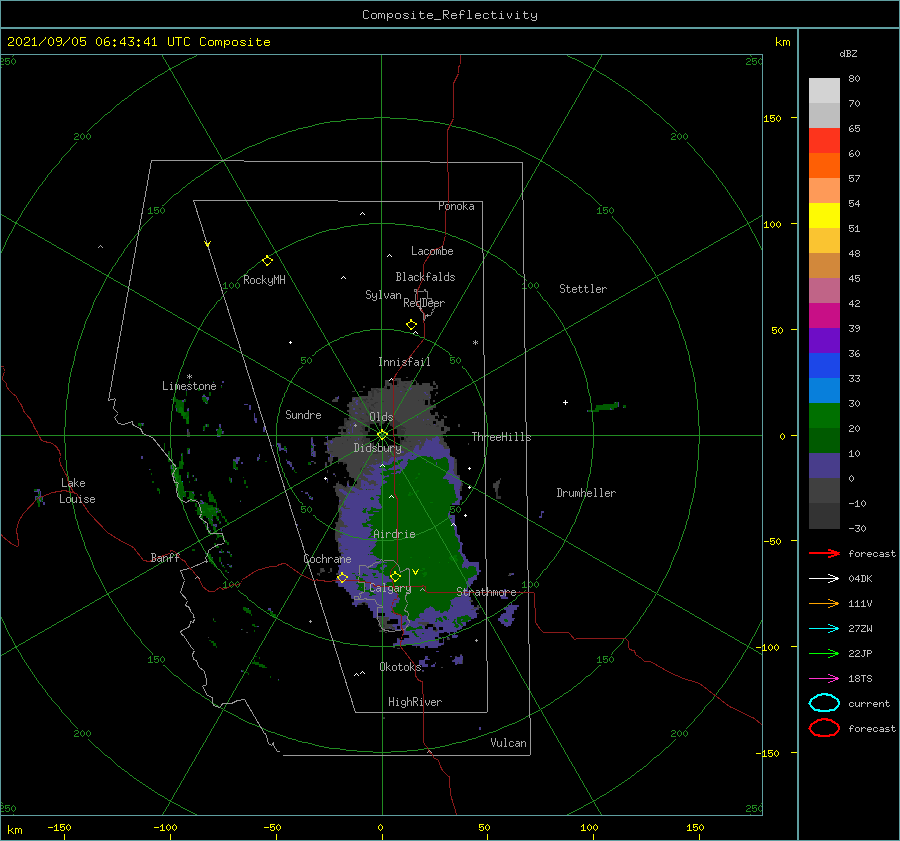The height and width of the screenshot is (841, 900).
Task: Click the asterisk marker above Limestone
Action: [x=189, y=377]
